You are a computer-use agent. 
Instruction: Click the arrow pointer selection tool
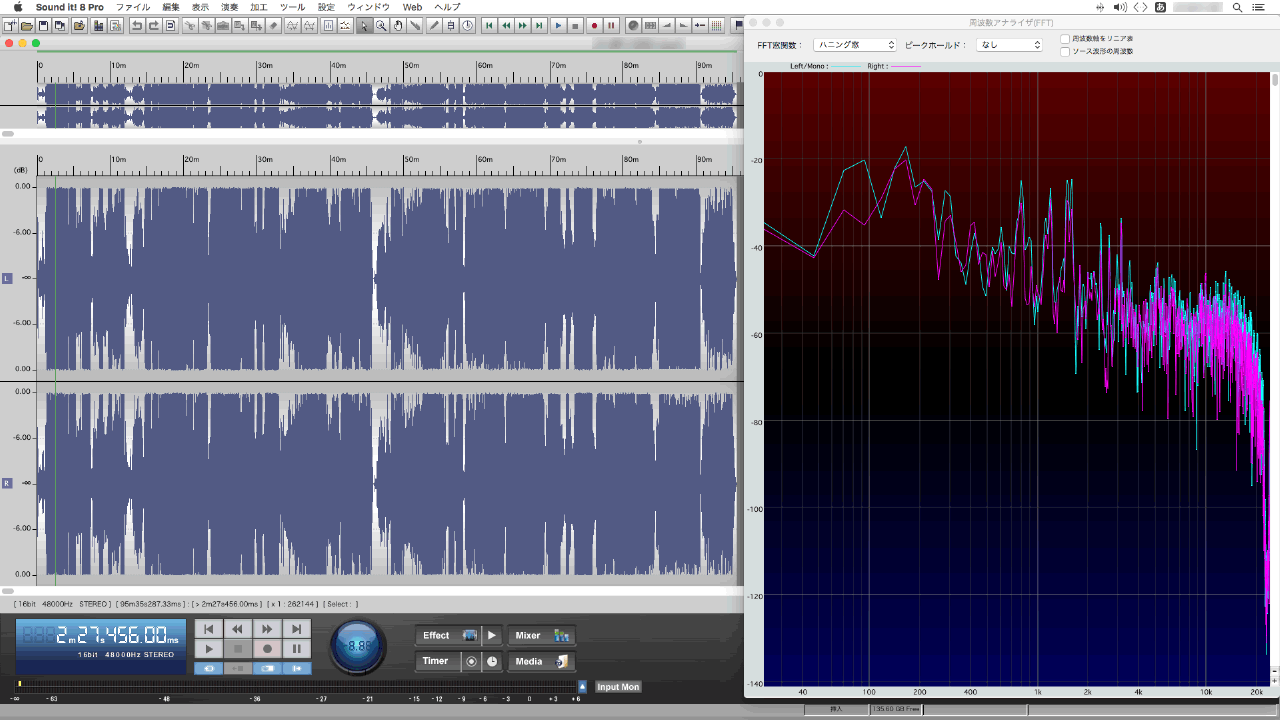pos(364,25)
